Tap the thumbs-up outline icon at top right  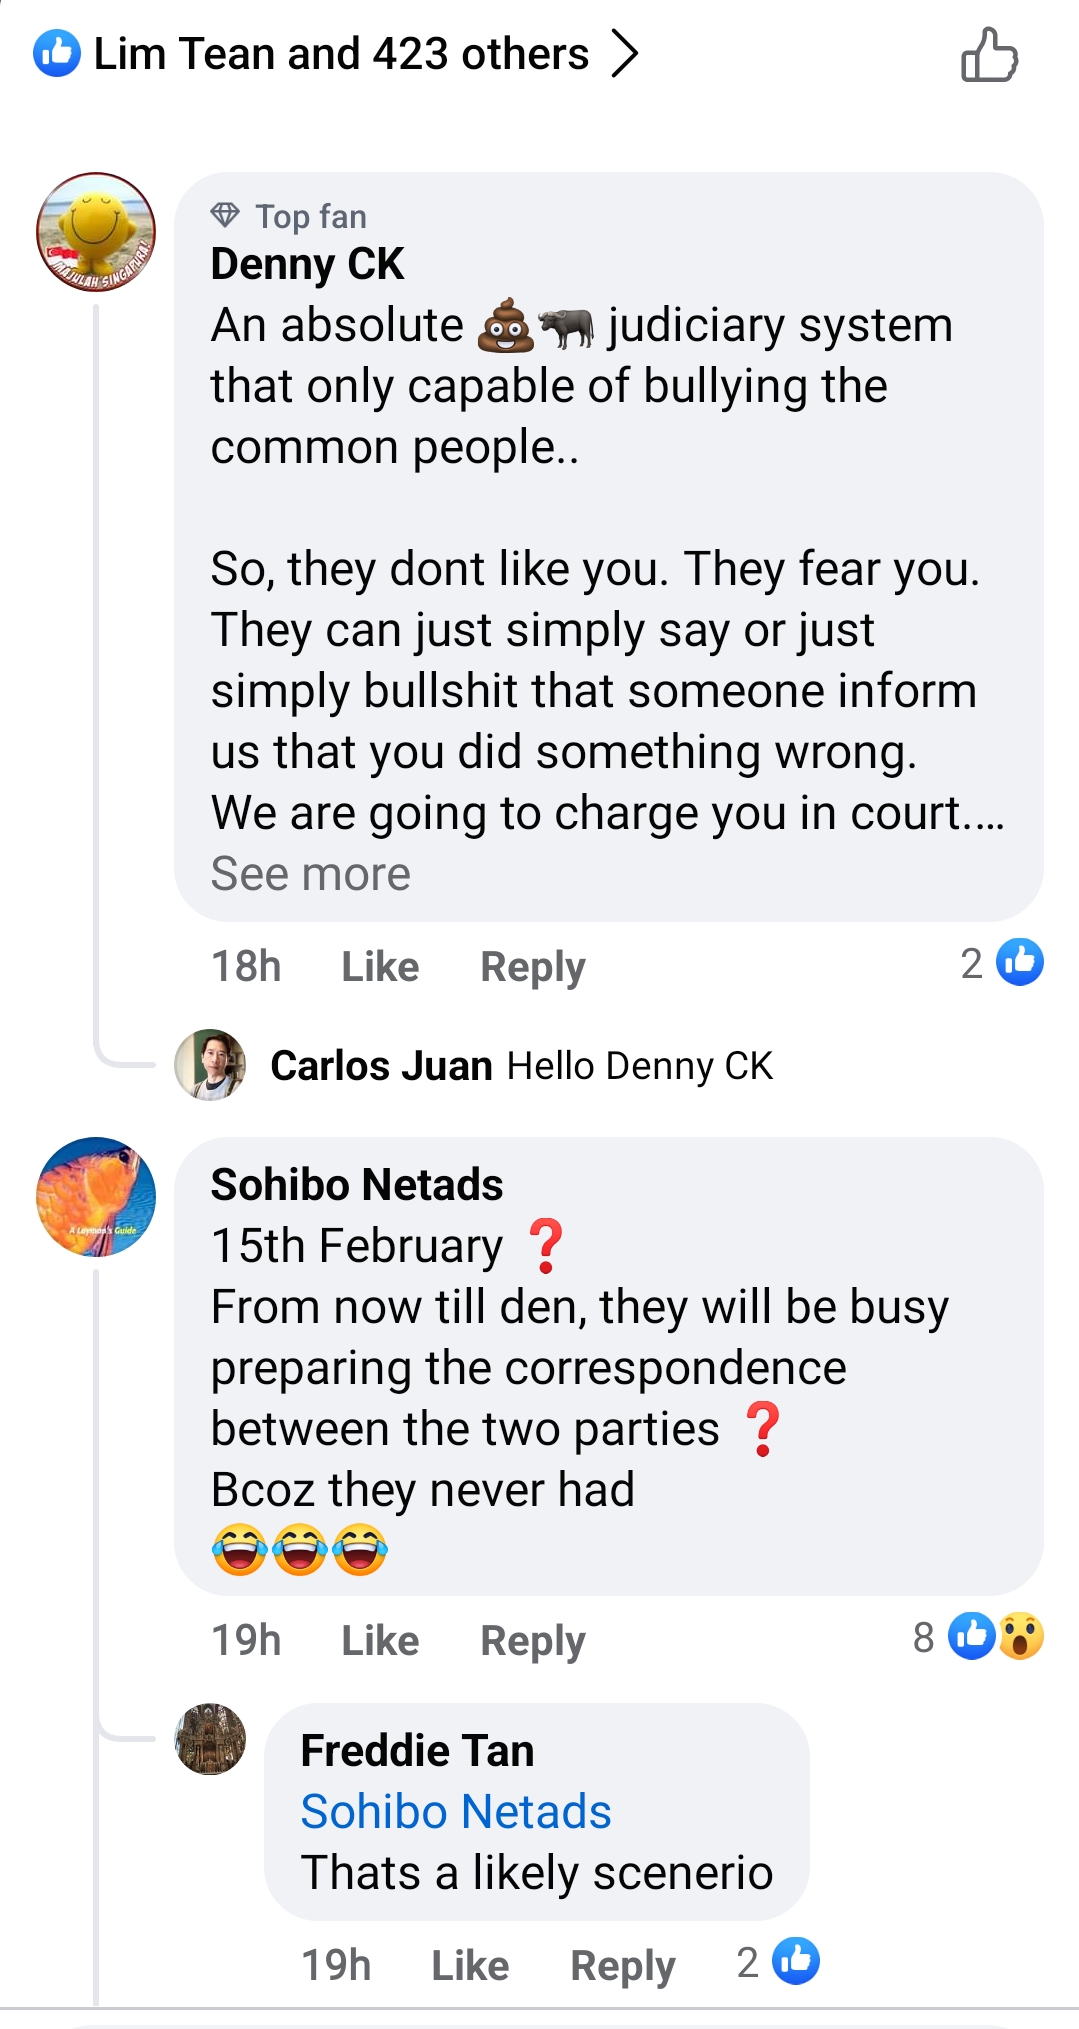pos(989,54)
